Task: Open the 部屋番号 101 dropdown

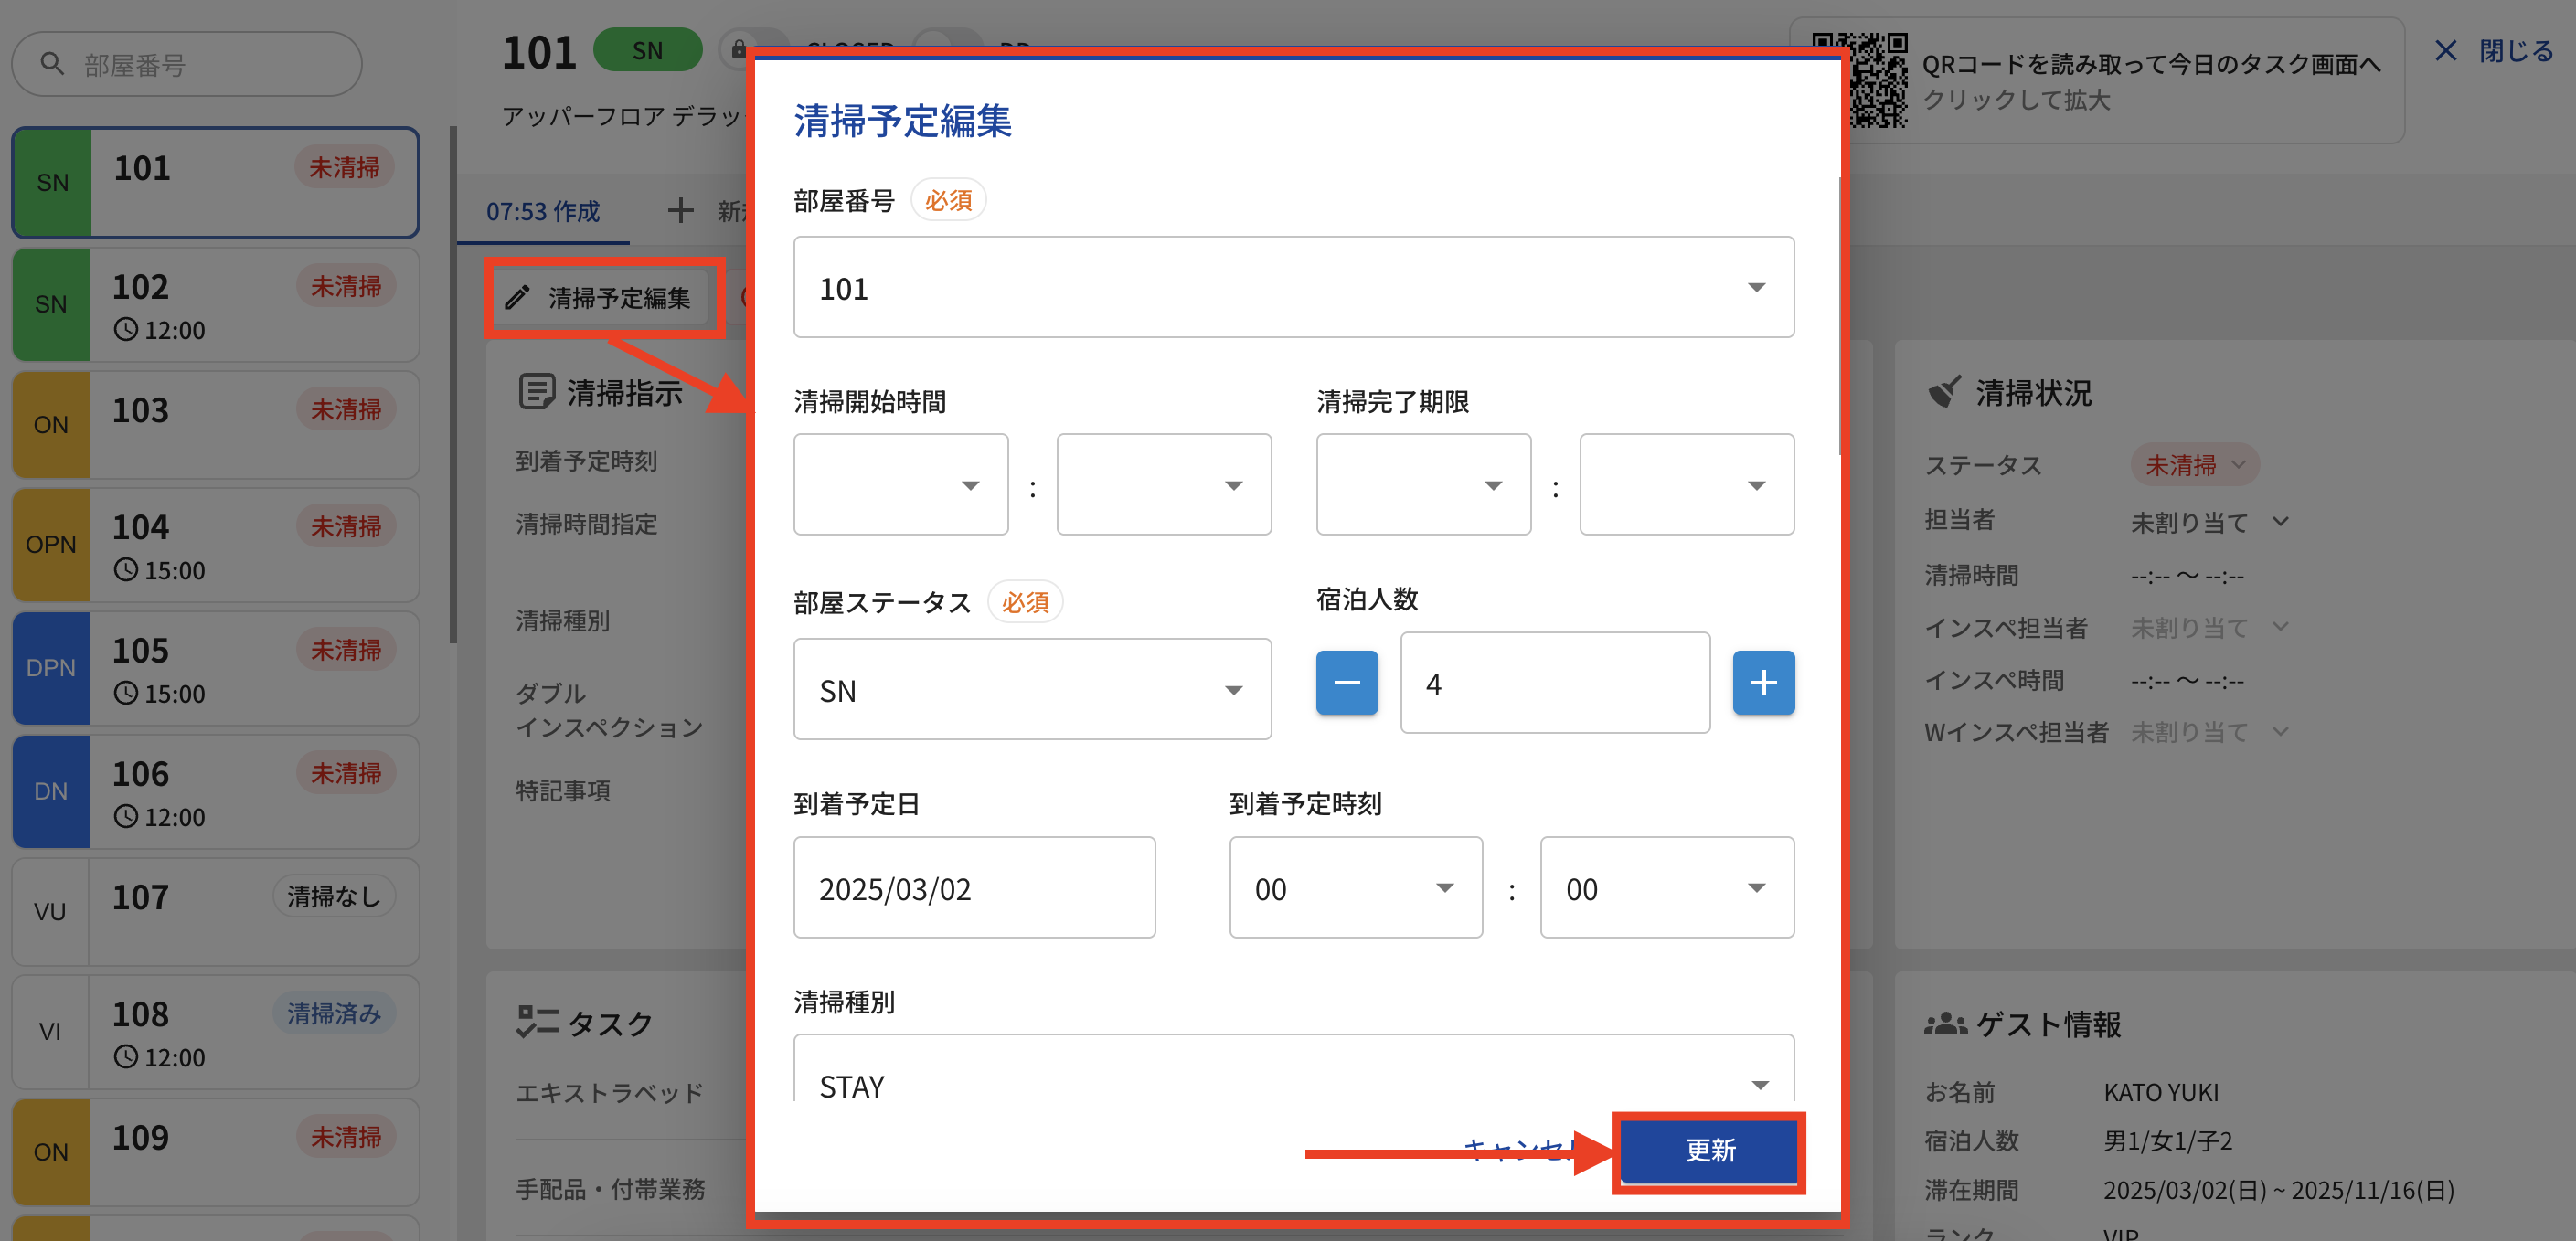Action: pos(1293,288)
